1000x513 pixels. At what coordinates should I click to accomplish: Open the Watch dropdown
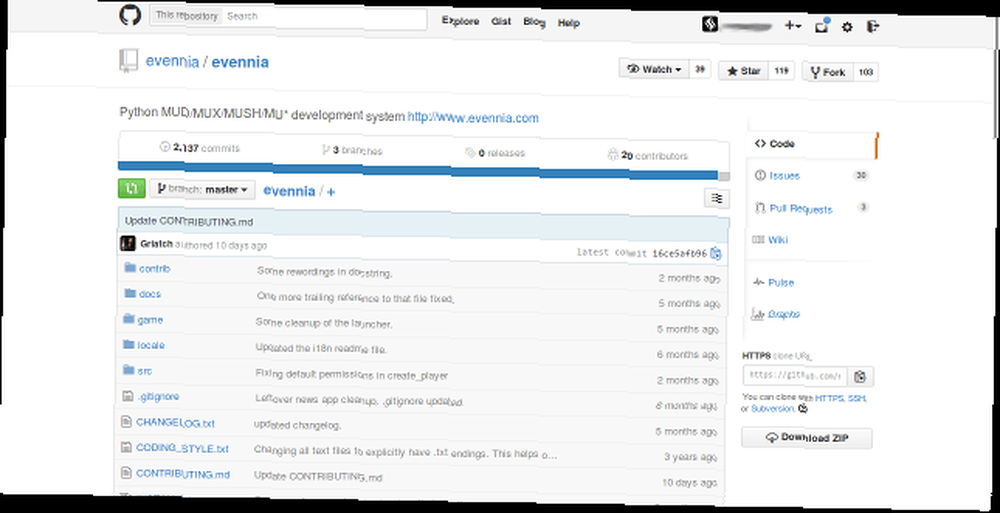pos(654,69)
